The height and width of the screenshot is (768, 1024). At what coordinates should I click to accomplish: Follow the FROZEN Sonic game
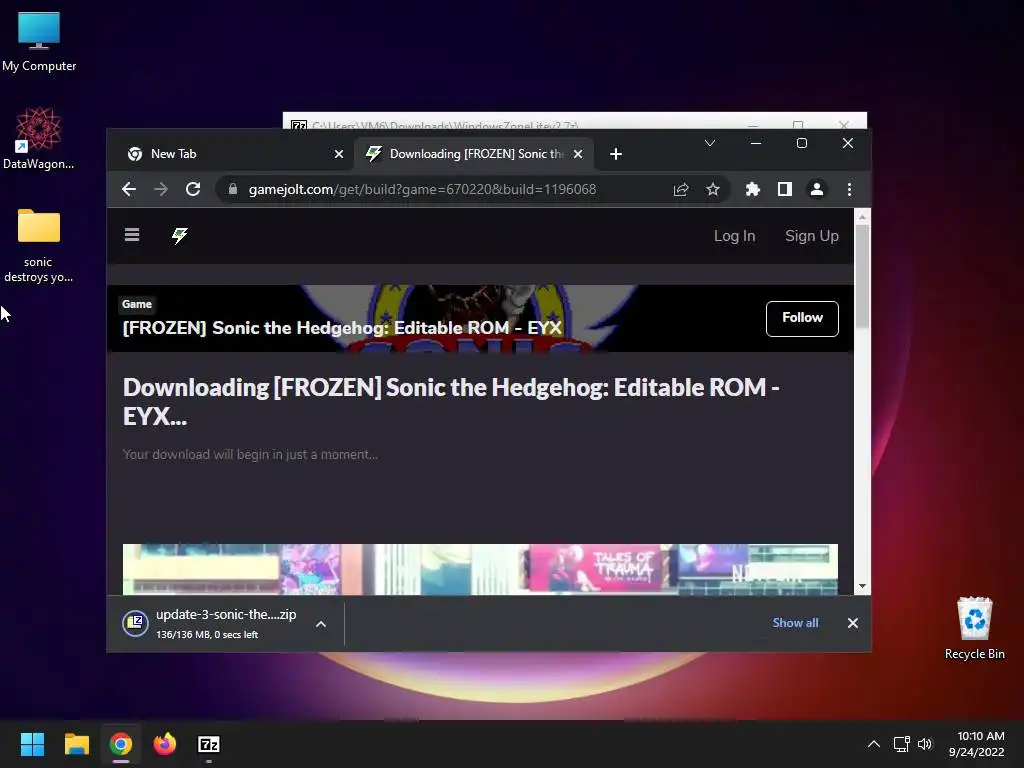click(x=802, y=319)
